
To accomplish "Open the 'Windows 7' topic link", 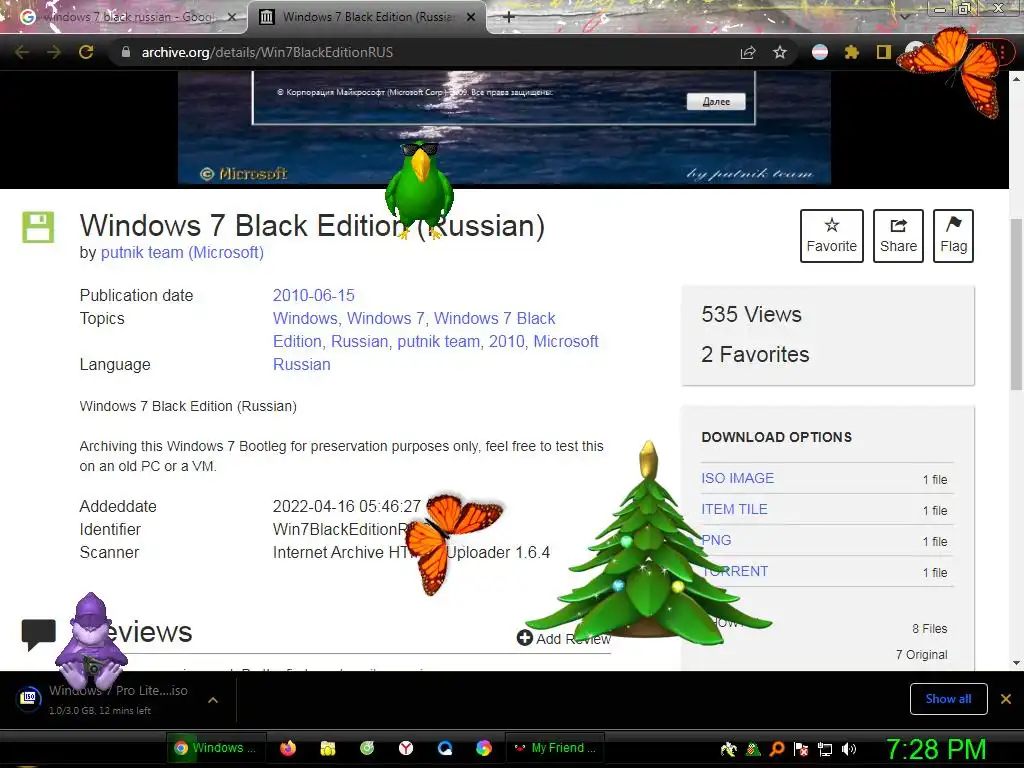I will tap(385, 319).
